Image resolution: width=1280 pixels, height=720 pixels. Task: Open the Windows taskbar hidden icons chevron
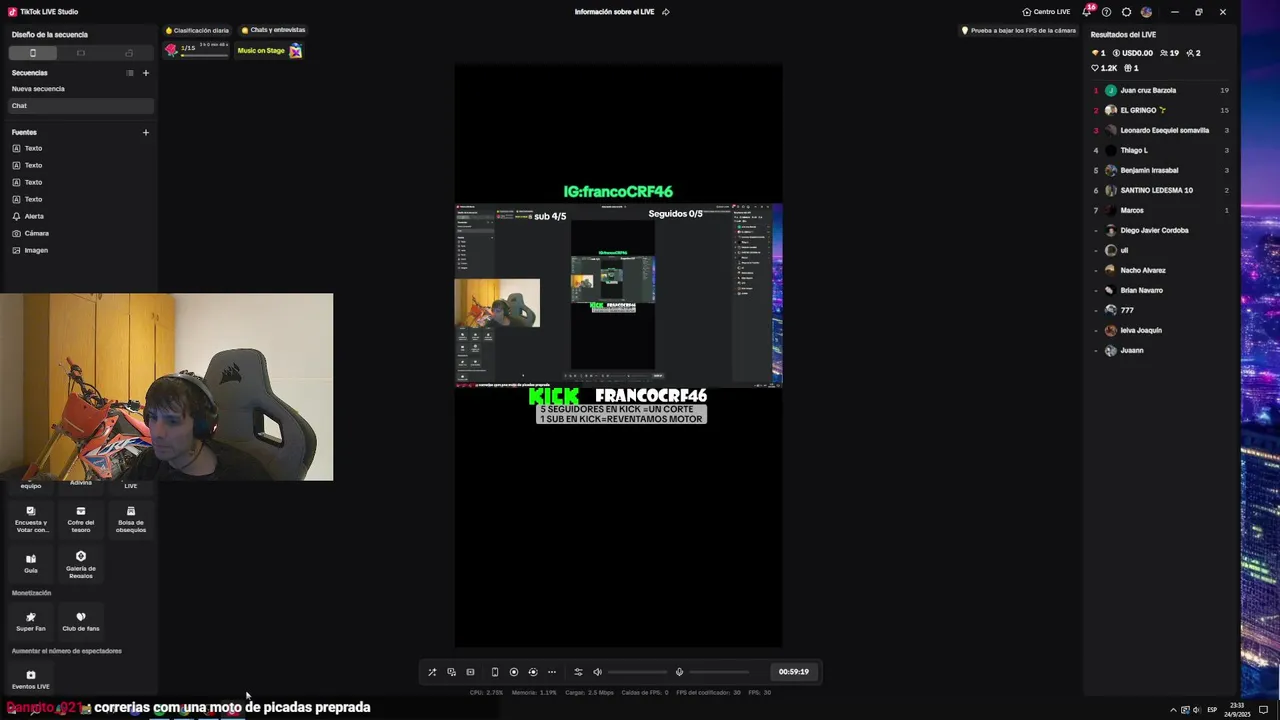[x=1173, y=710]
